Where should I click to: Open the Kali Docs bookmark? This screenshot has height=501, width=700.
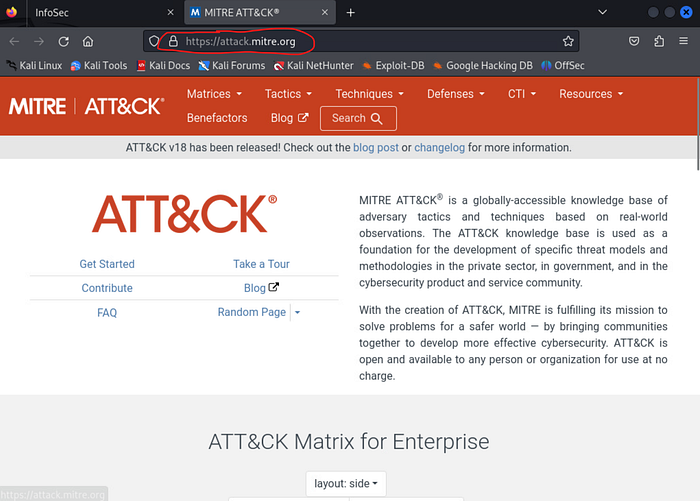(x=163, y=66)
